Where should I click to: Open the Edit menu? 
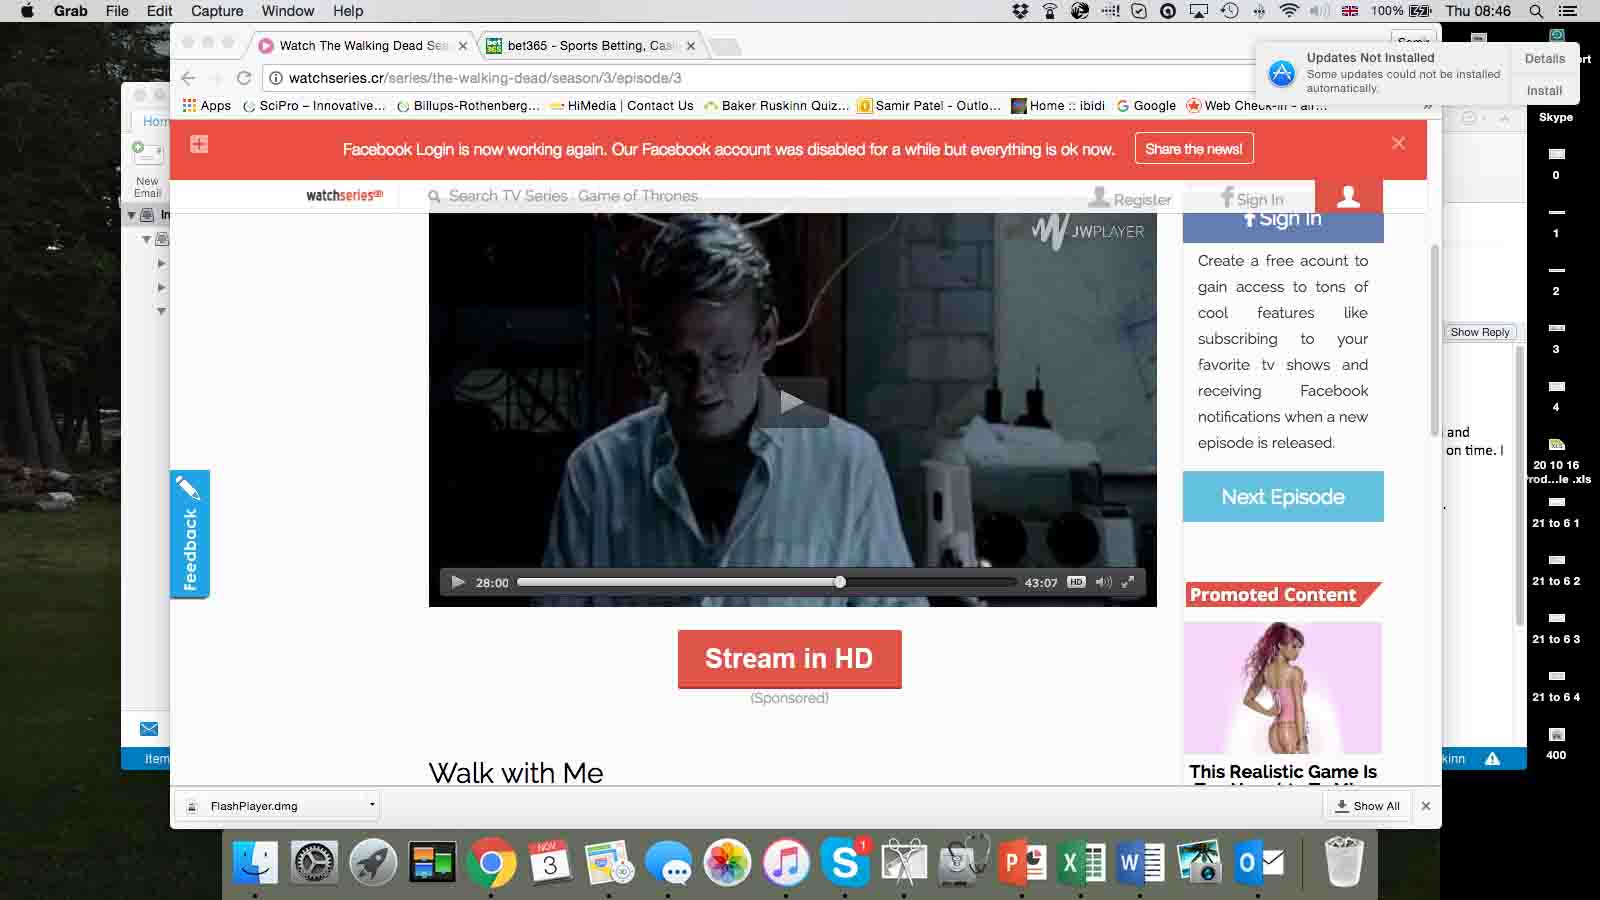click(x=159, y=11)
